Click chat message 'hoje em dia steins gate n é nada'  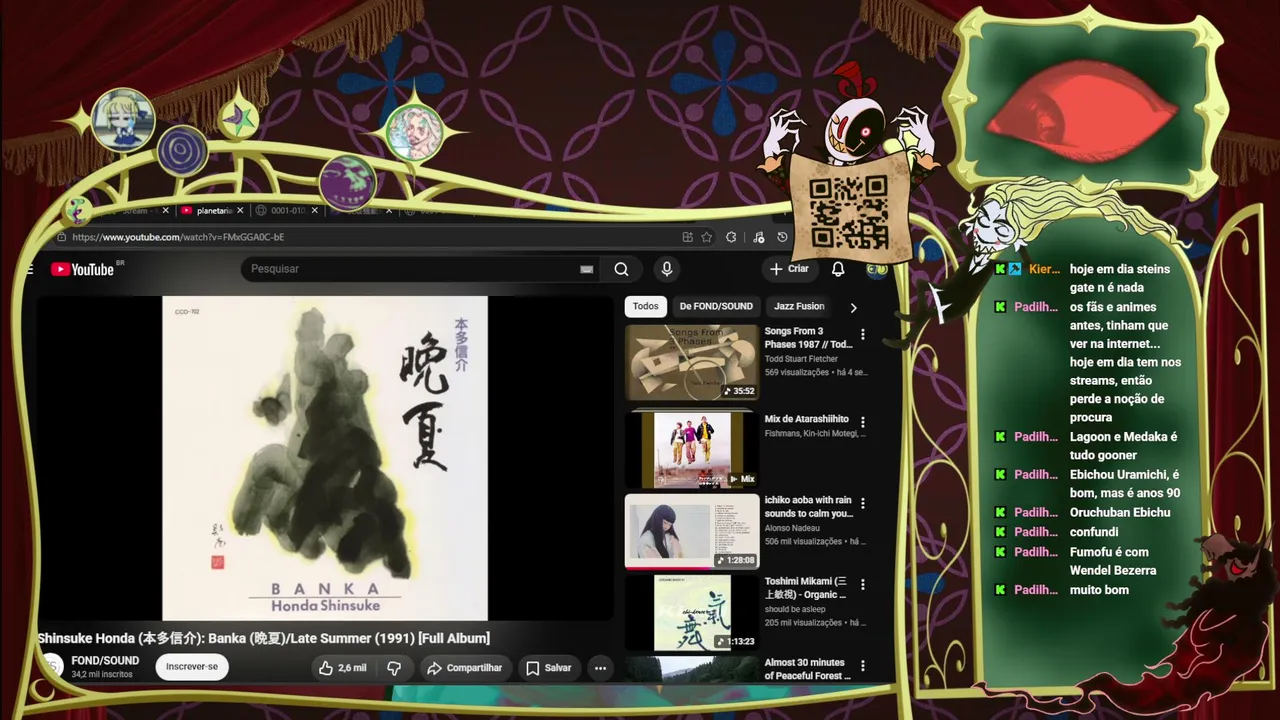(x=1120, y=278)
